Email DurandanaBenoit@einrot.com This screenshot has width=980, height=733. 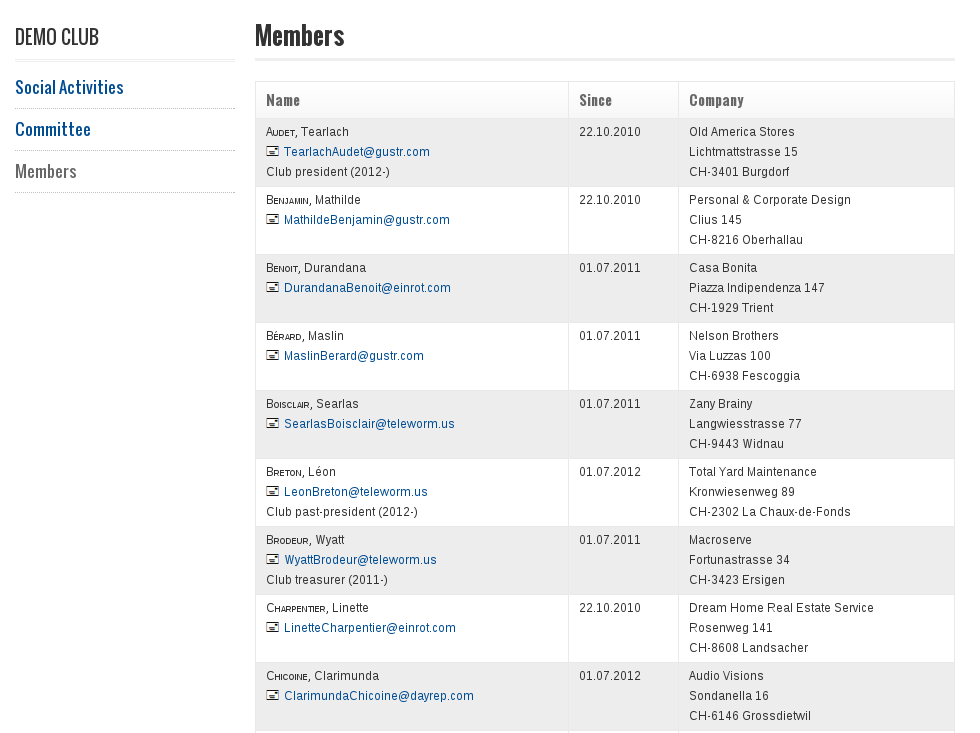(x=368, y=288)
